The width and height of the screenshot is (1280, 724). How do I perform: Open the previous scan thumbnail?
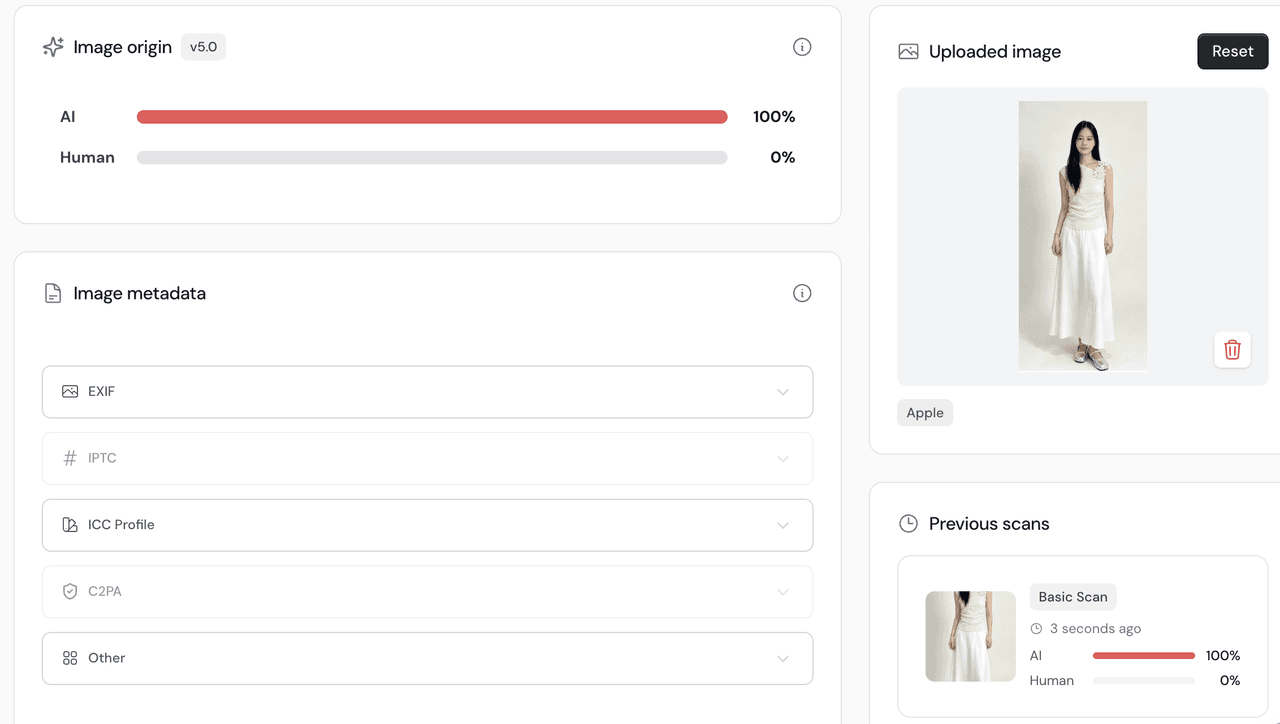[x=970, y=636]
